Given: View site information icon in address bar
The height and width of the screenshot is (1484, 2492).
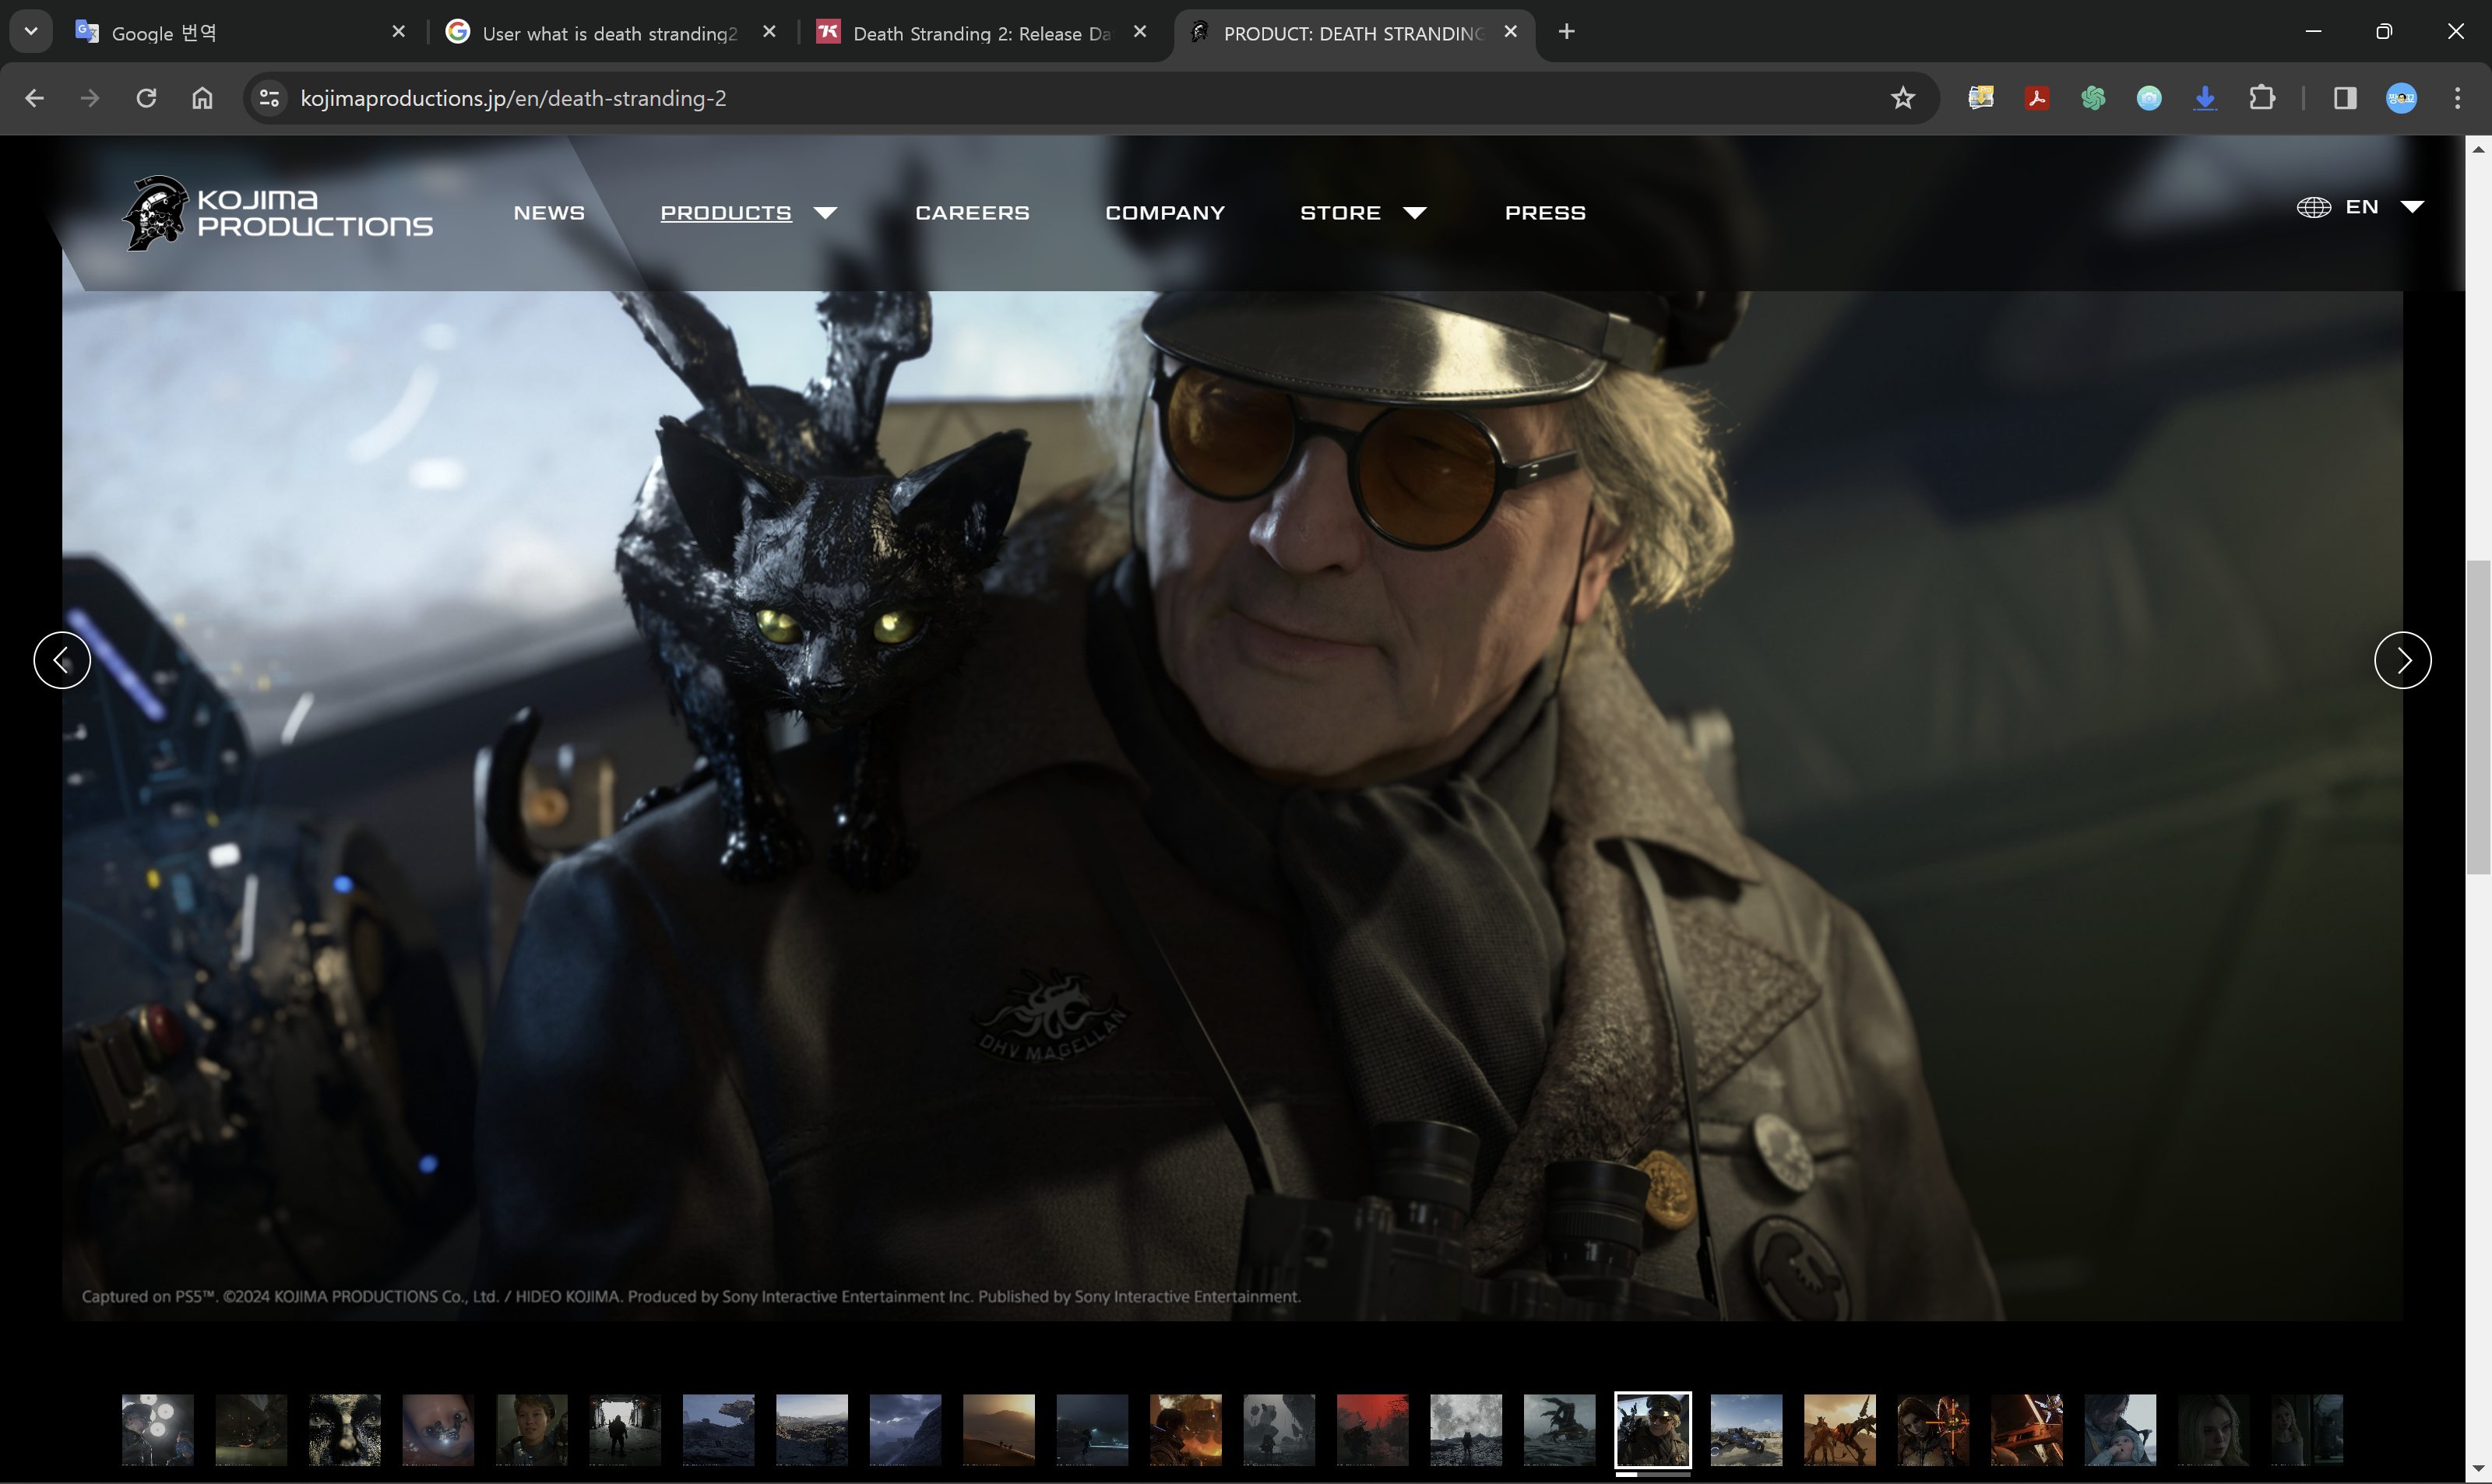Looking at the screenshot, I should click(x=269, y=98).
